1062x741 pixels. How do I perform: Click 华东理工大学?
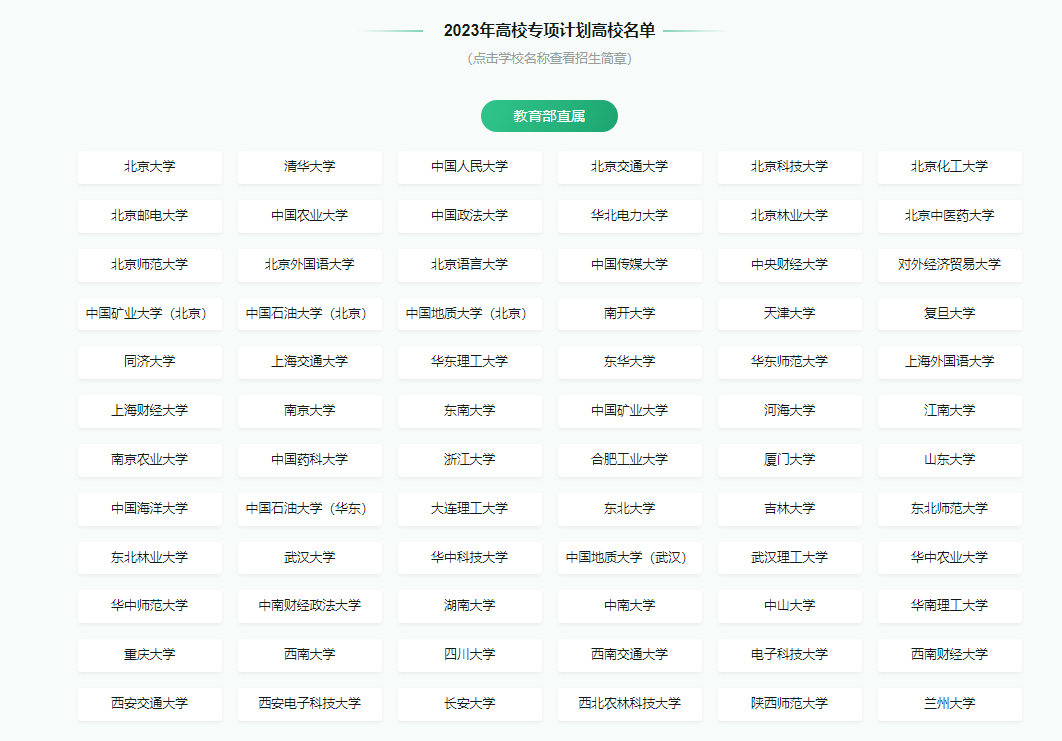[469, 362]
